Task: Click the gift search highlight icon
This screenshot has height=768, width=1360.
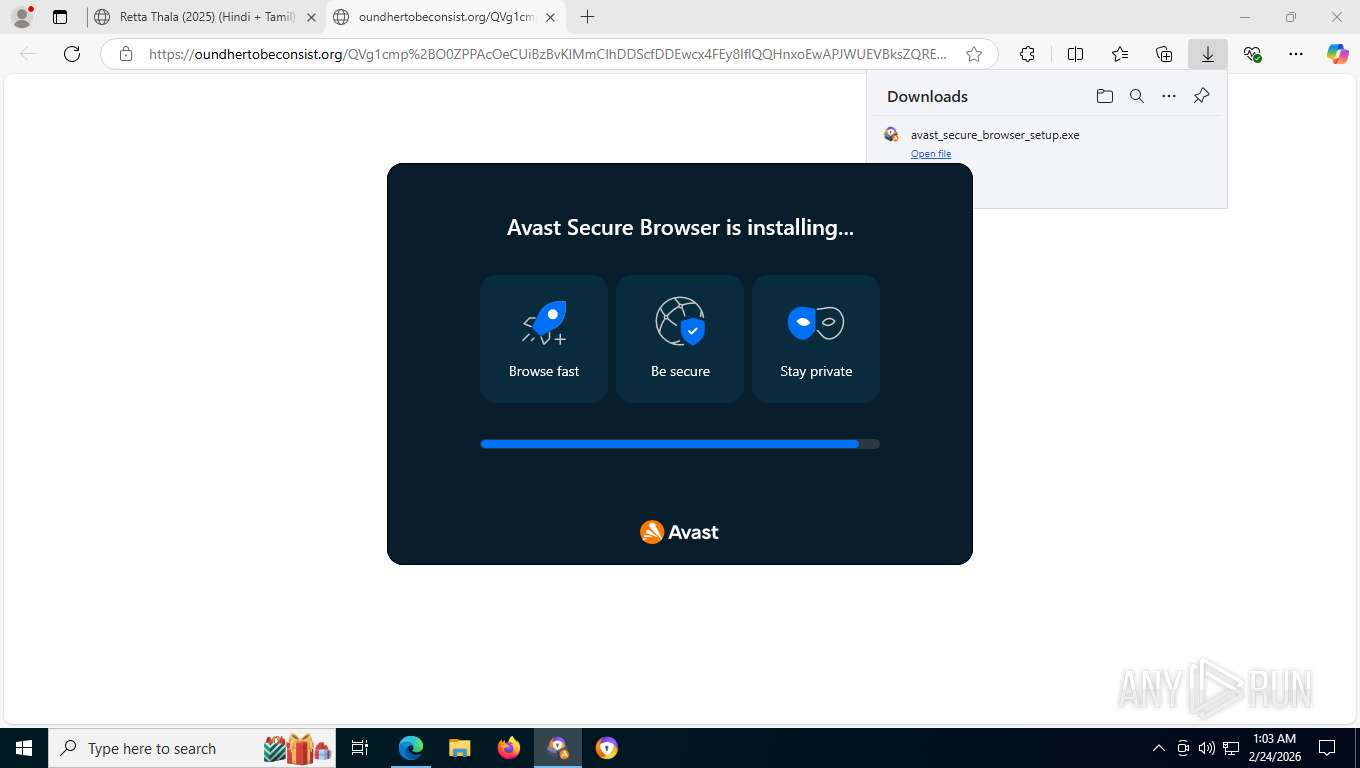Action: pos(297,748)
